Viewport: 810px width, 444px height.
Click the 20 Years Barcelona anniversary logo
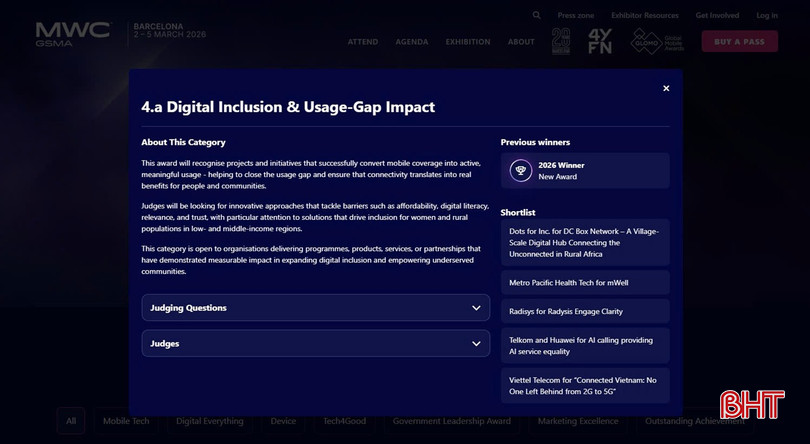click(x=561, y=41)
